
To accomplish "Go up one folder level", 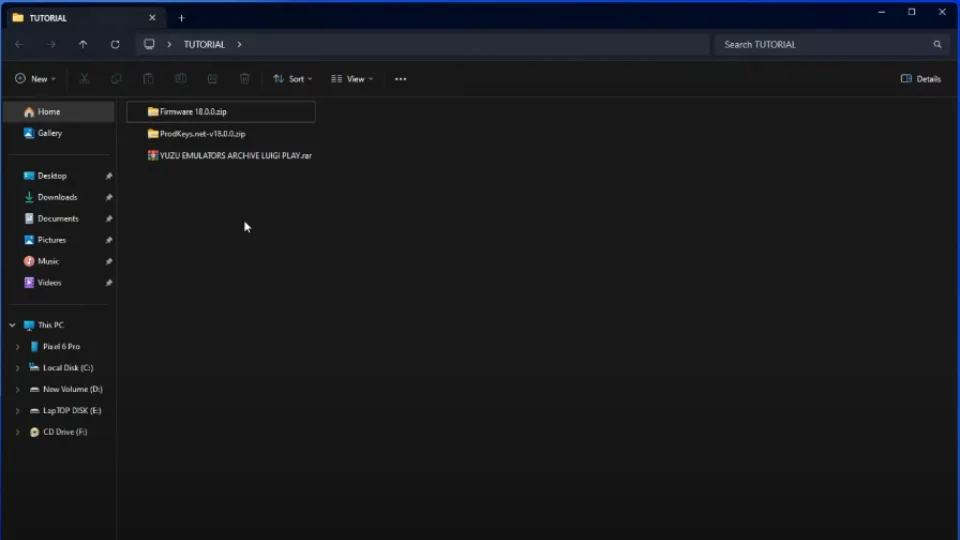I will (x=83, y=44).
